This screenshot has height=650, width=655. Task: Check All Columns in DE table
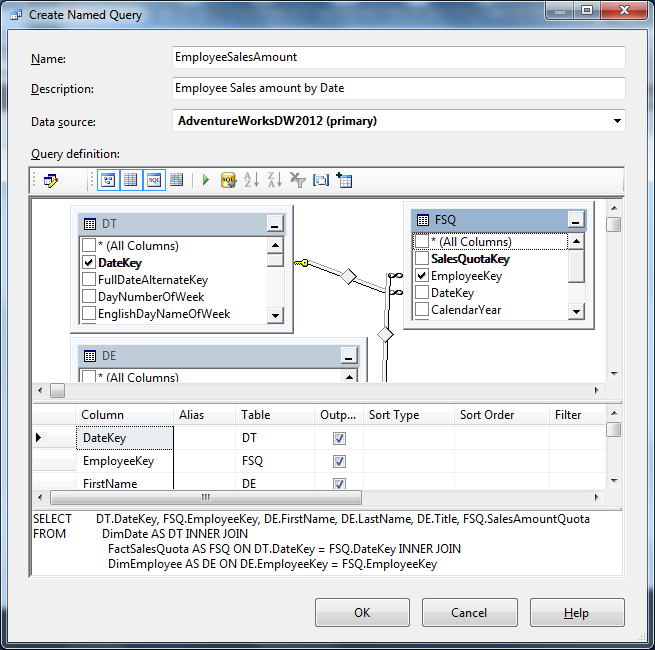(89, 376)
